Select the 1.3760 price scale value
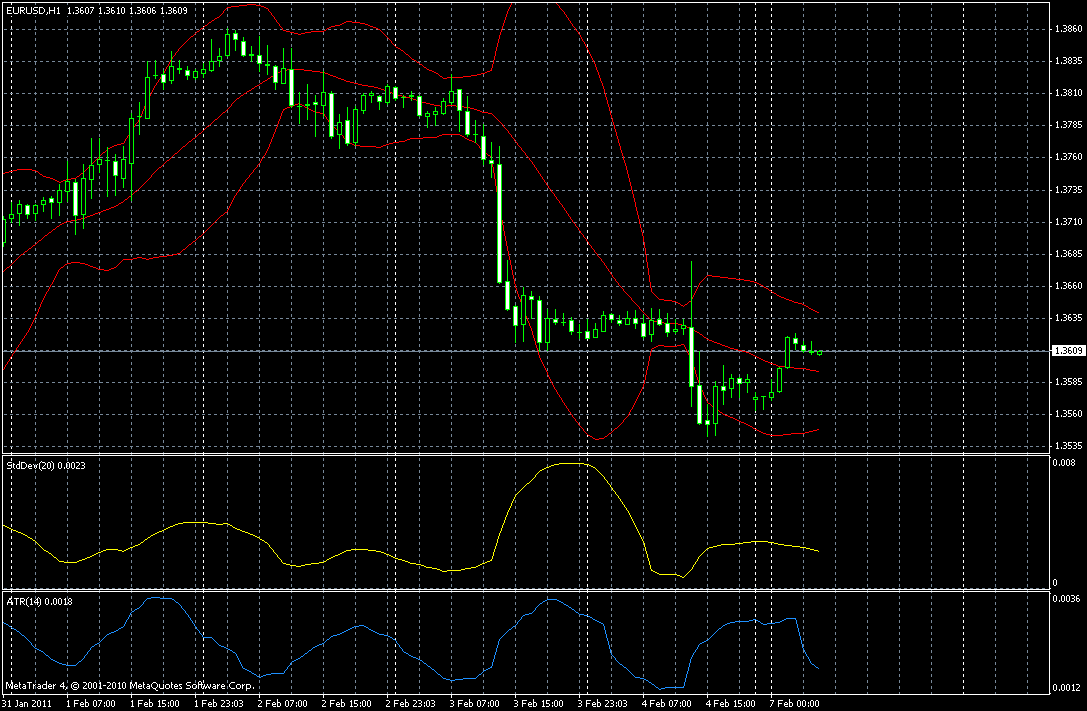Viewport: 1087px width, 711px height. pos(1068,157)
